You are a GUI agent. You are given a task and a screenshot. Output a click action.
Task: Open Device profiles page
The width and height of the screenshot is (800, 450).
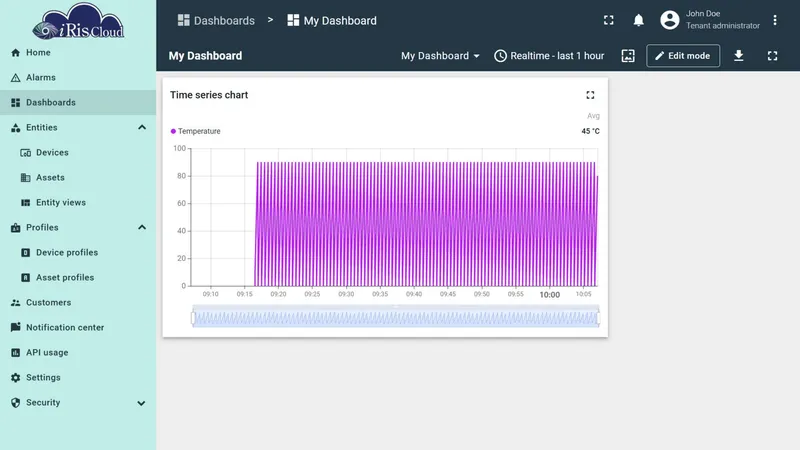click(78, 253)
